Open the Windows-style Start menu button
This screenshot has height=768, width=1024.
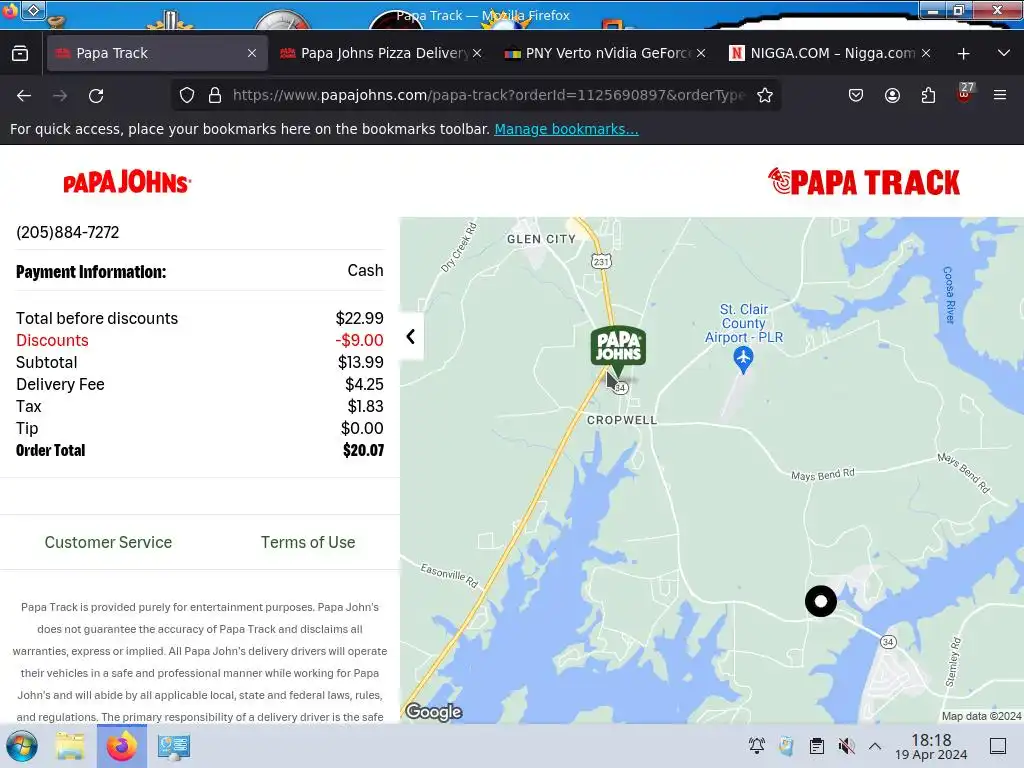(x=22, y=746)
